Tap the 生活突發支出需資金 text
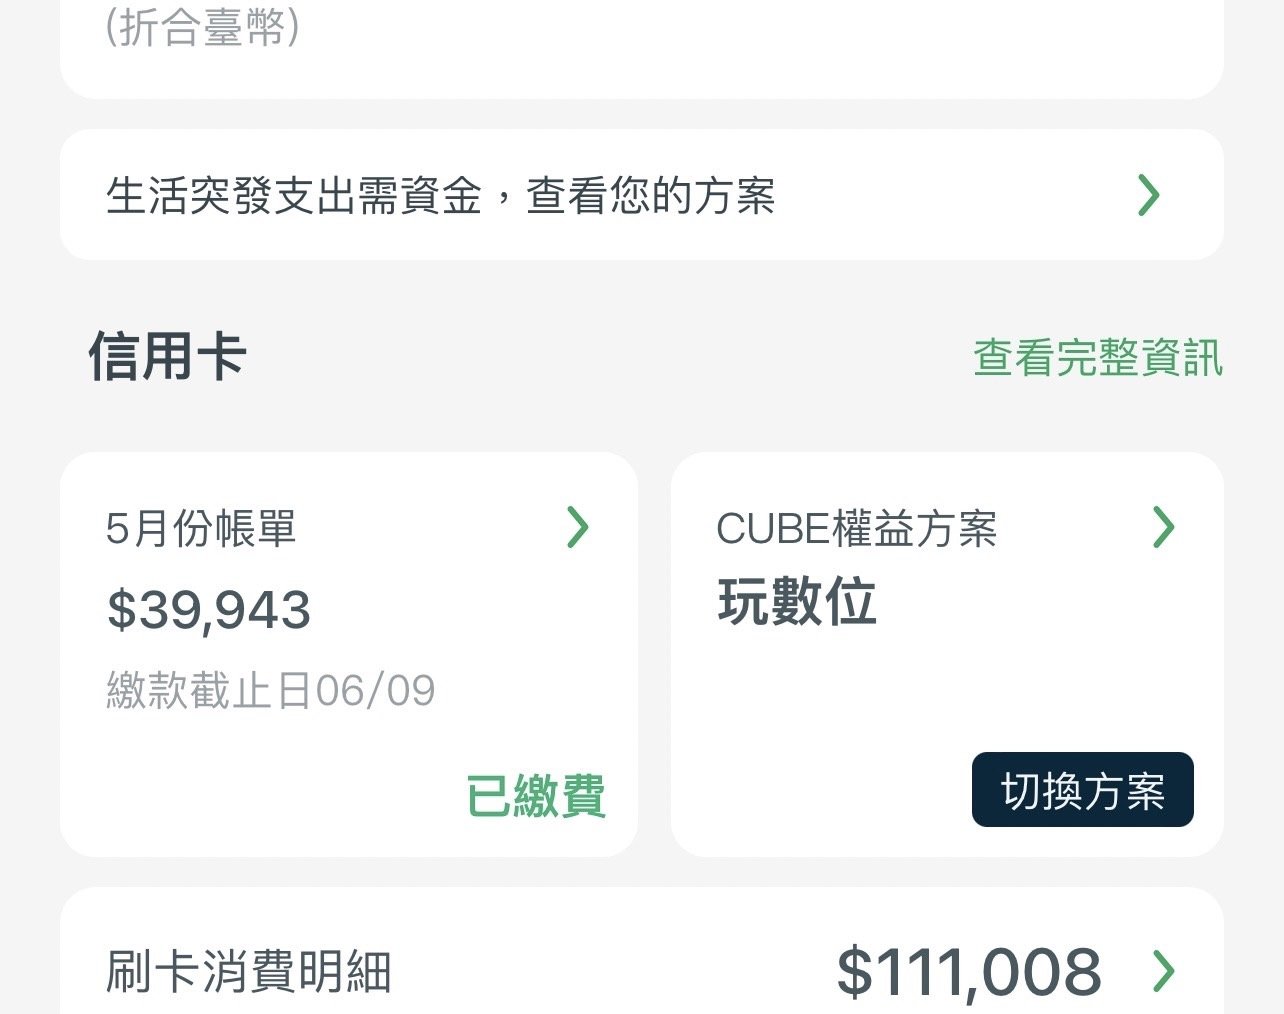1284x1014 pixels. coord(294,195)
